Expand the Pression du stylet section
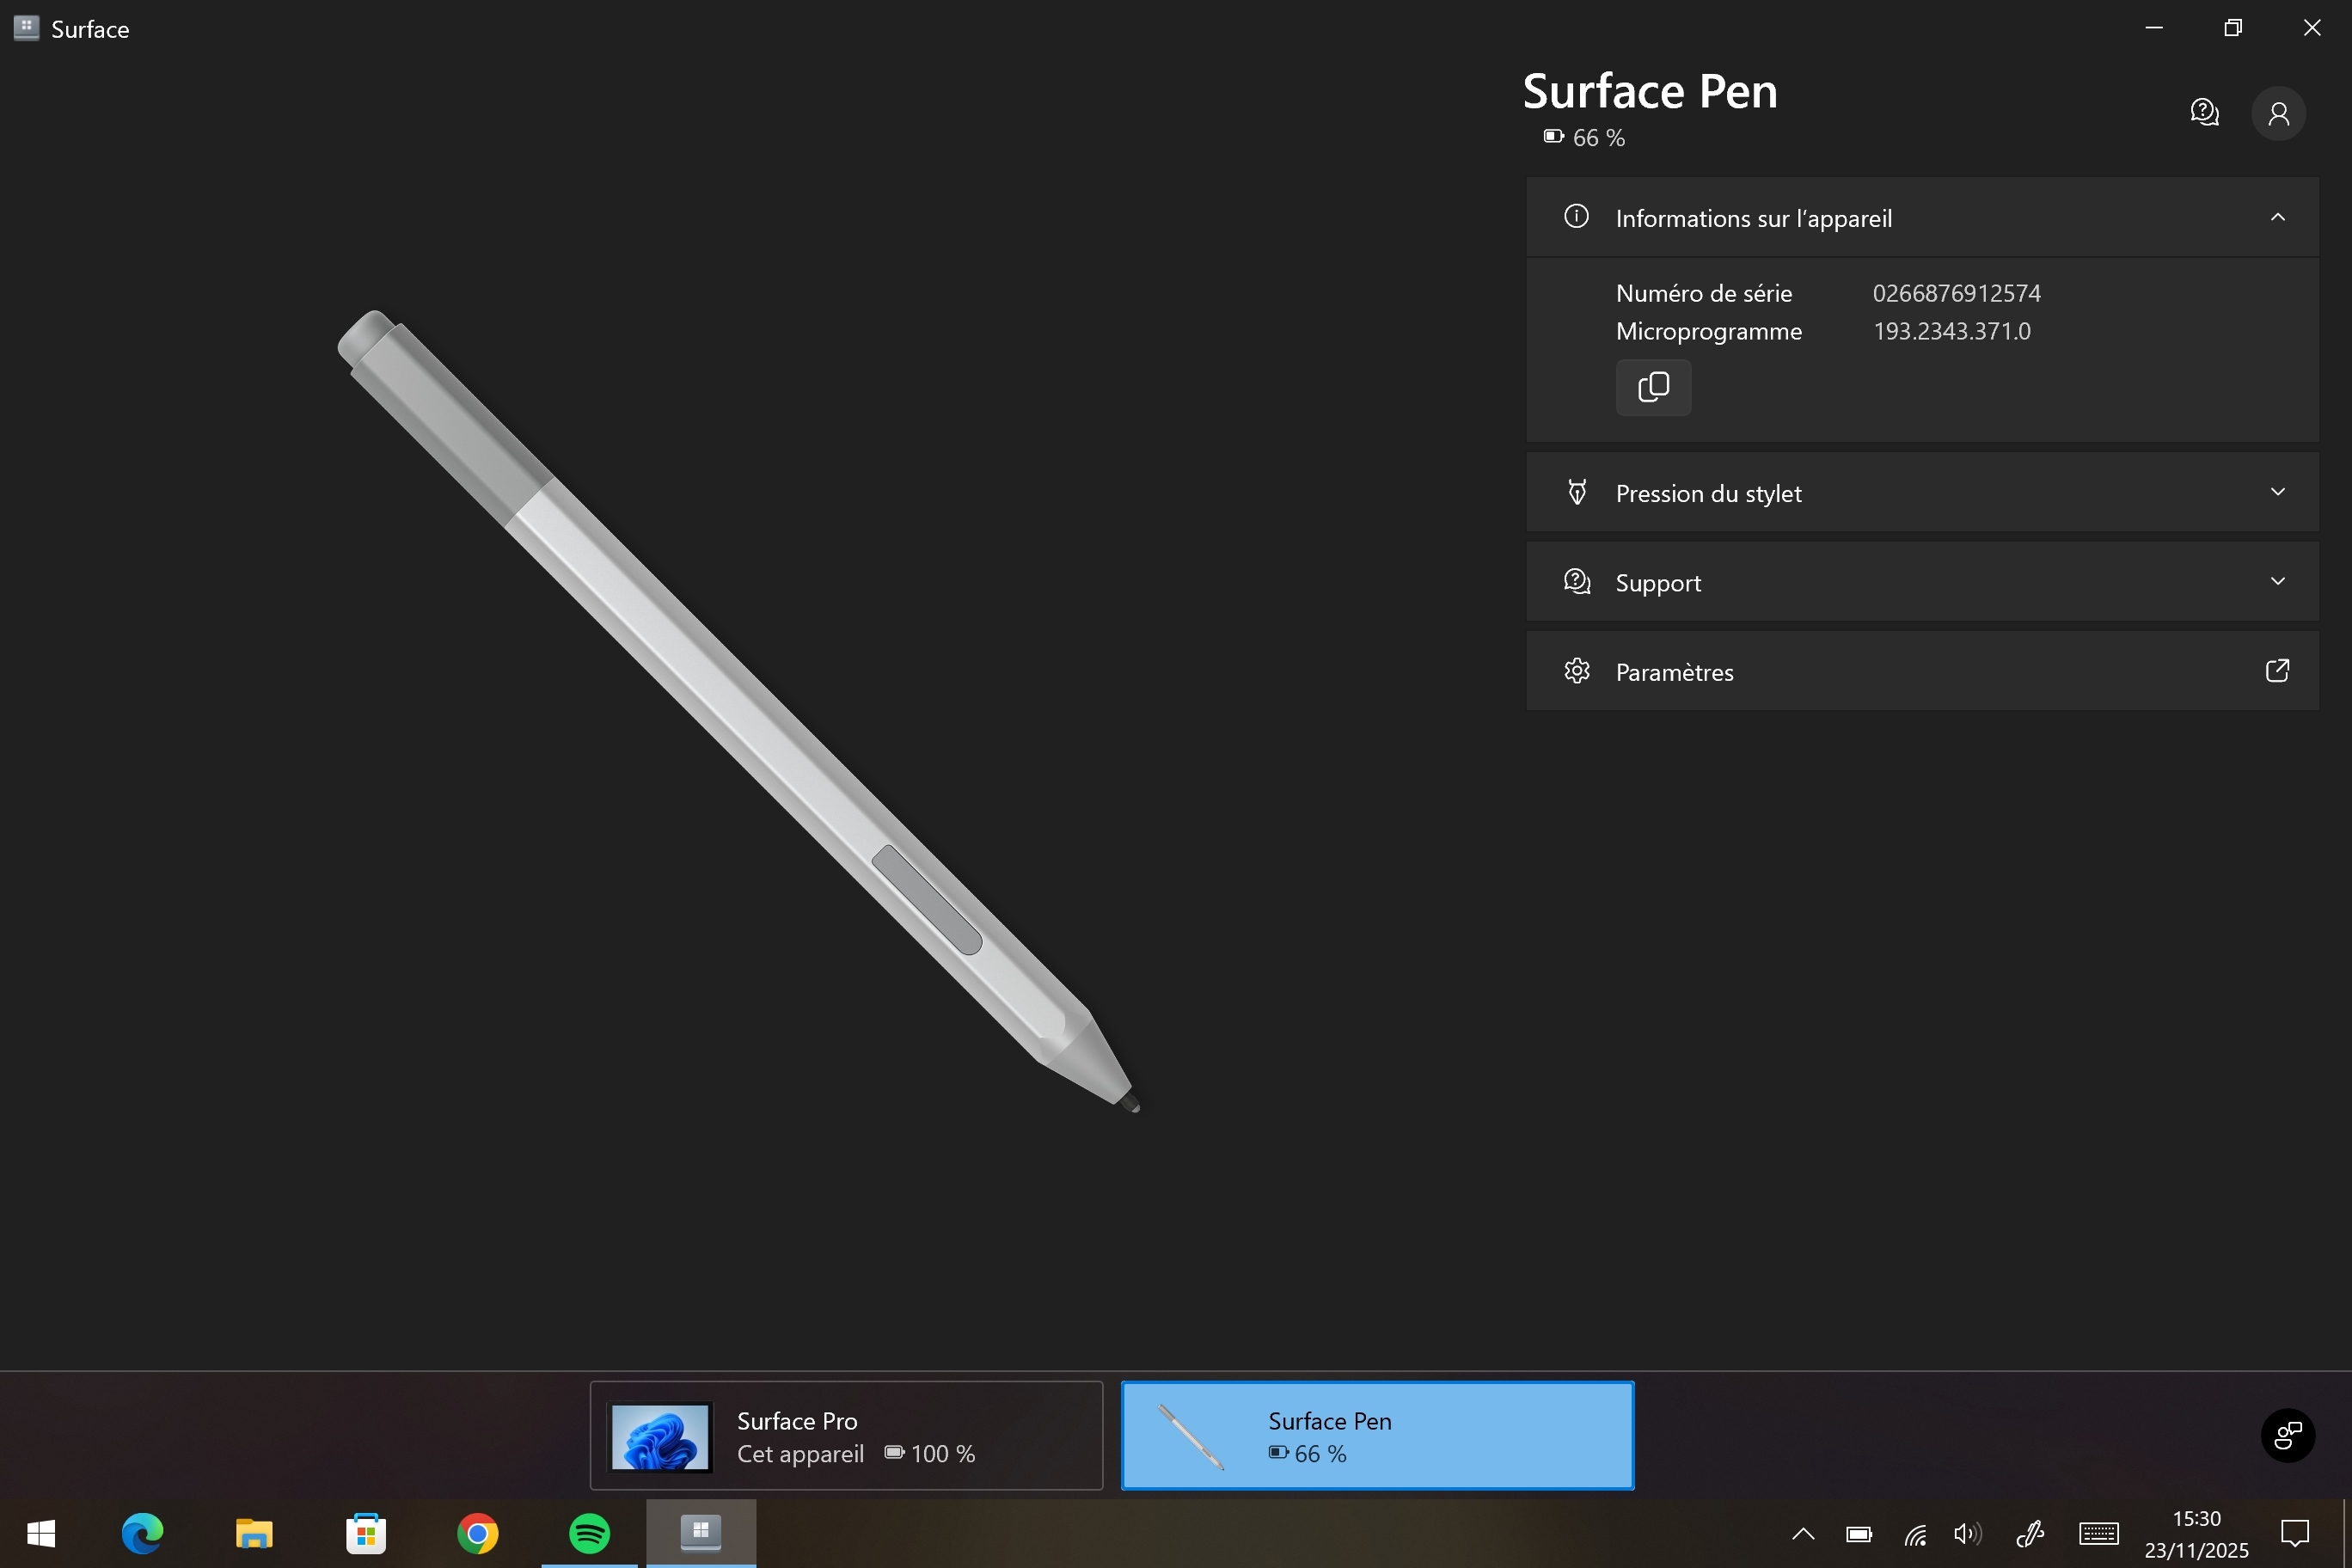Image resolution: width=2352 pixels, height=1568 pixels. coord(2277,492)
